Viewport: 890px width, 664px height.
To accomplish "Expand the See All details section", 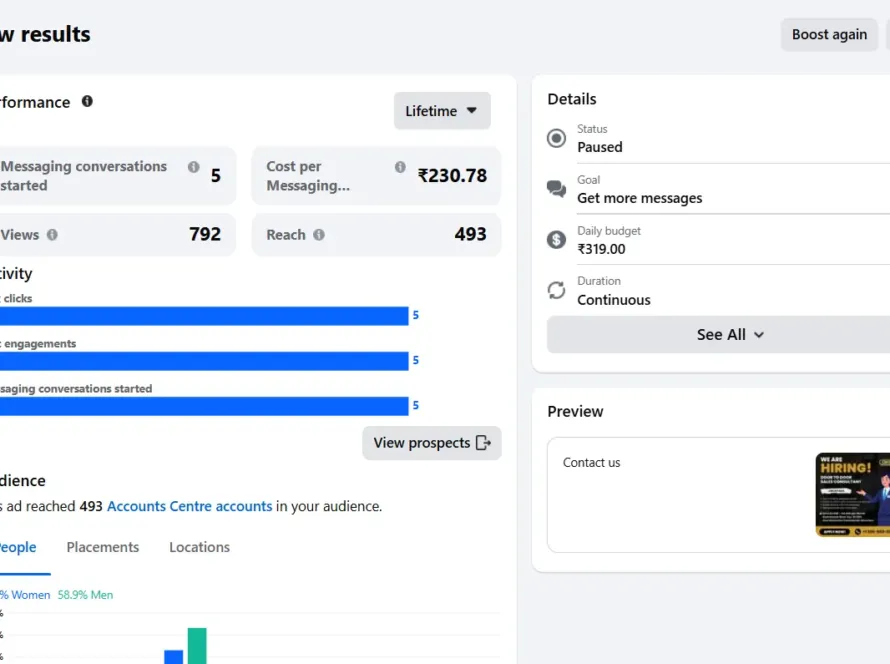I will pyautogui.click(x=730, y=335).
